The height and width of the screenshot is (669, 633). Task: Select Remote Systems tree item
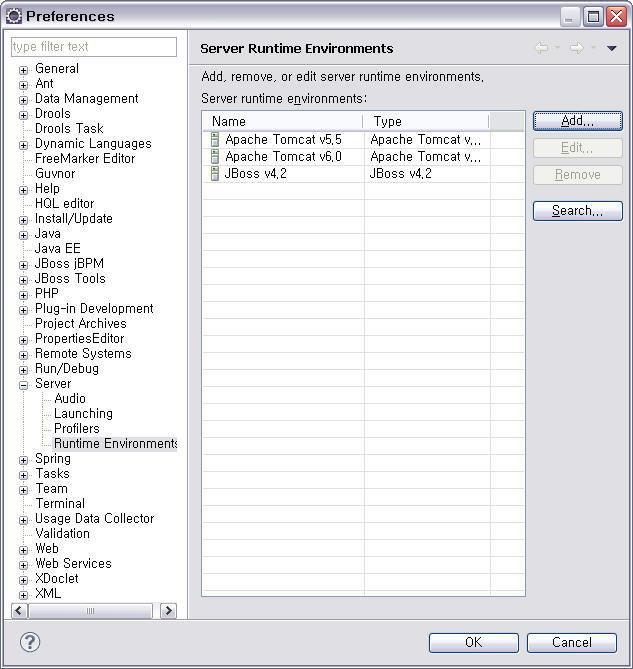tap(83, 353)
